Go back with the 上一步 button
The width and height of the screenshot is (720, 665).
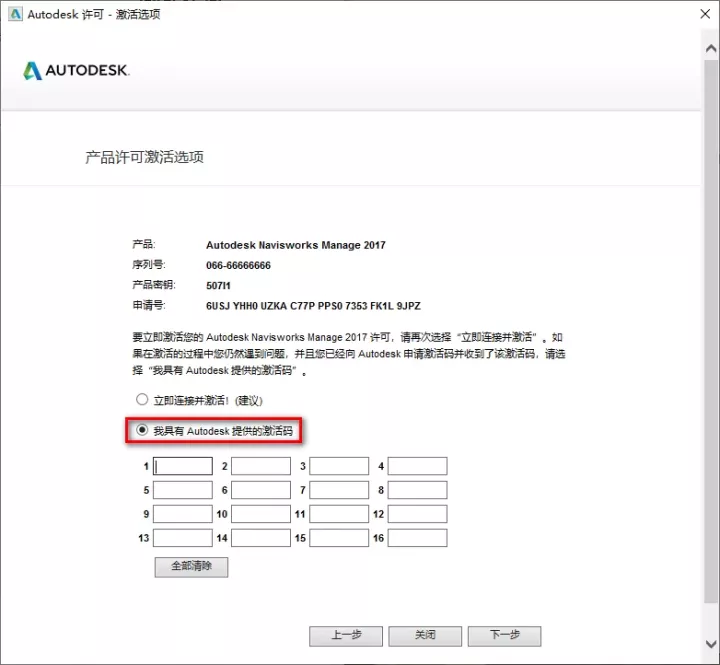click(x=346, y=636)
